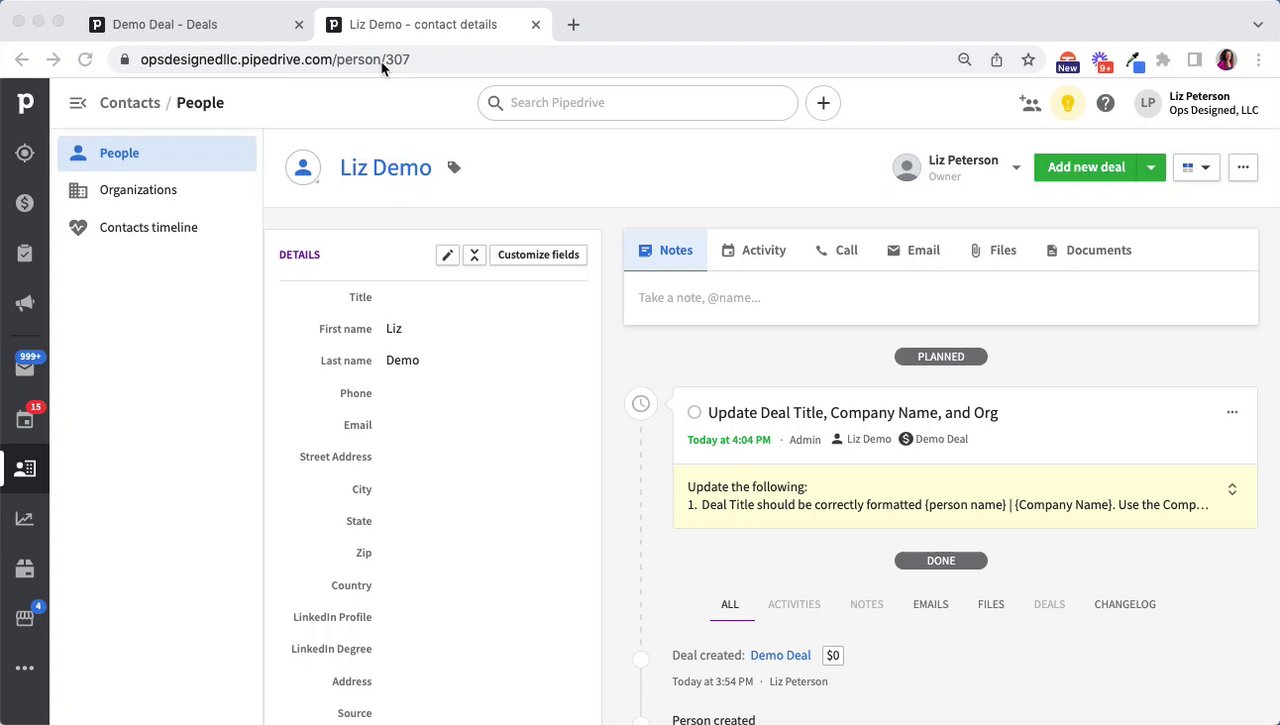Click the pencil edit details icon

[447, 255]
